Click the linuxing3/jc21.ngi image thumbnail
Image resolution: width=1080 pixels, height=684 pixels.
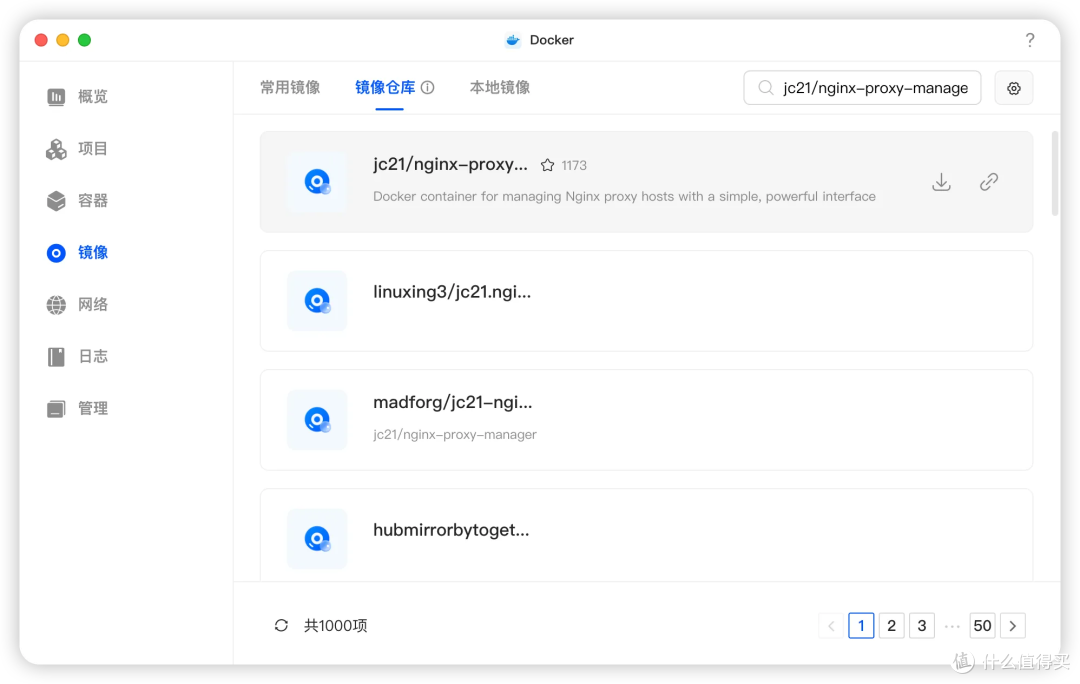tap(317, 301)
